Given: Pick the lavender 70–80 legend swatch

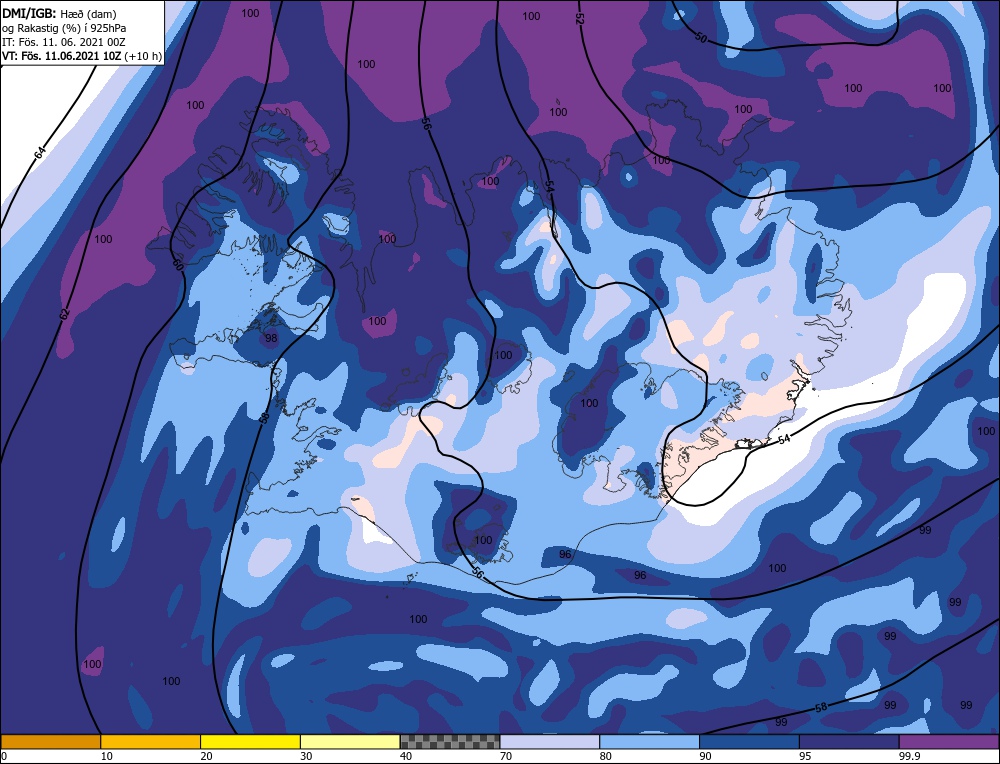Looking at the screenshot, I should 550,742.
